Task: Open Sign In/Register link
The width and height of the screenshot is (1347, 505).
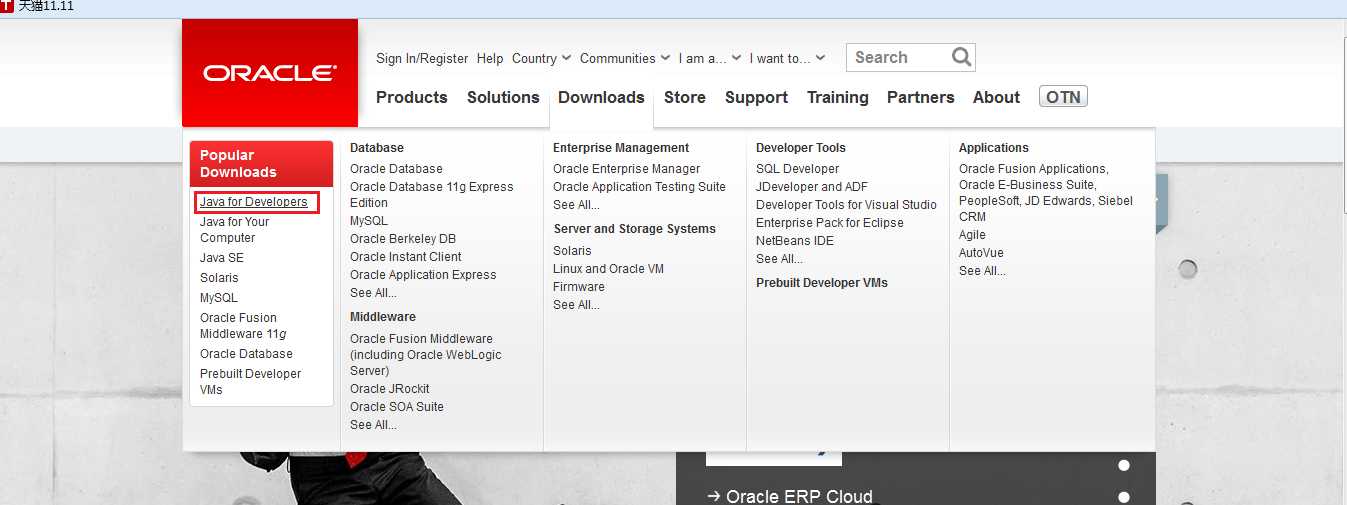Action: coord(422,58)
